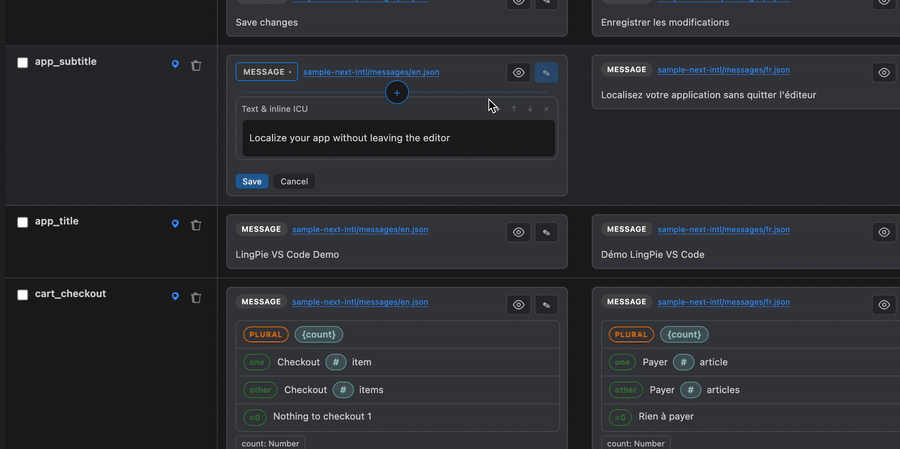Open the MESSAGE type dropdown in app_subtitle editor

267,72
